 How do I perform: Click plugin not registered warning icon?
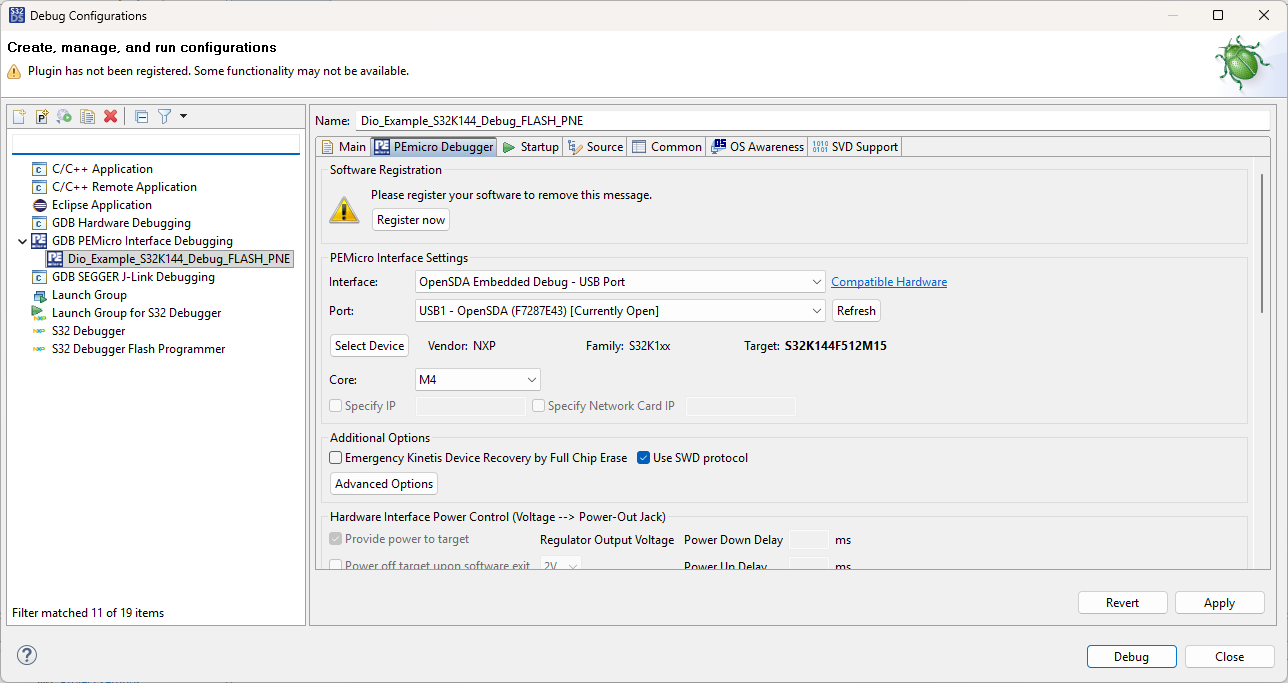tap(14, 71)
